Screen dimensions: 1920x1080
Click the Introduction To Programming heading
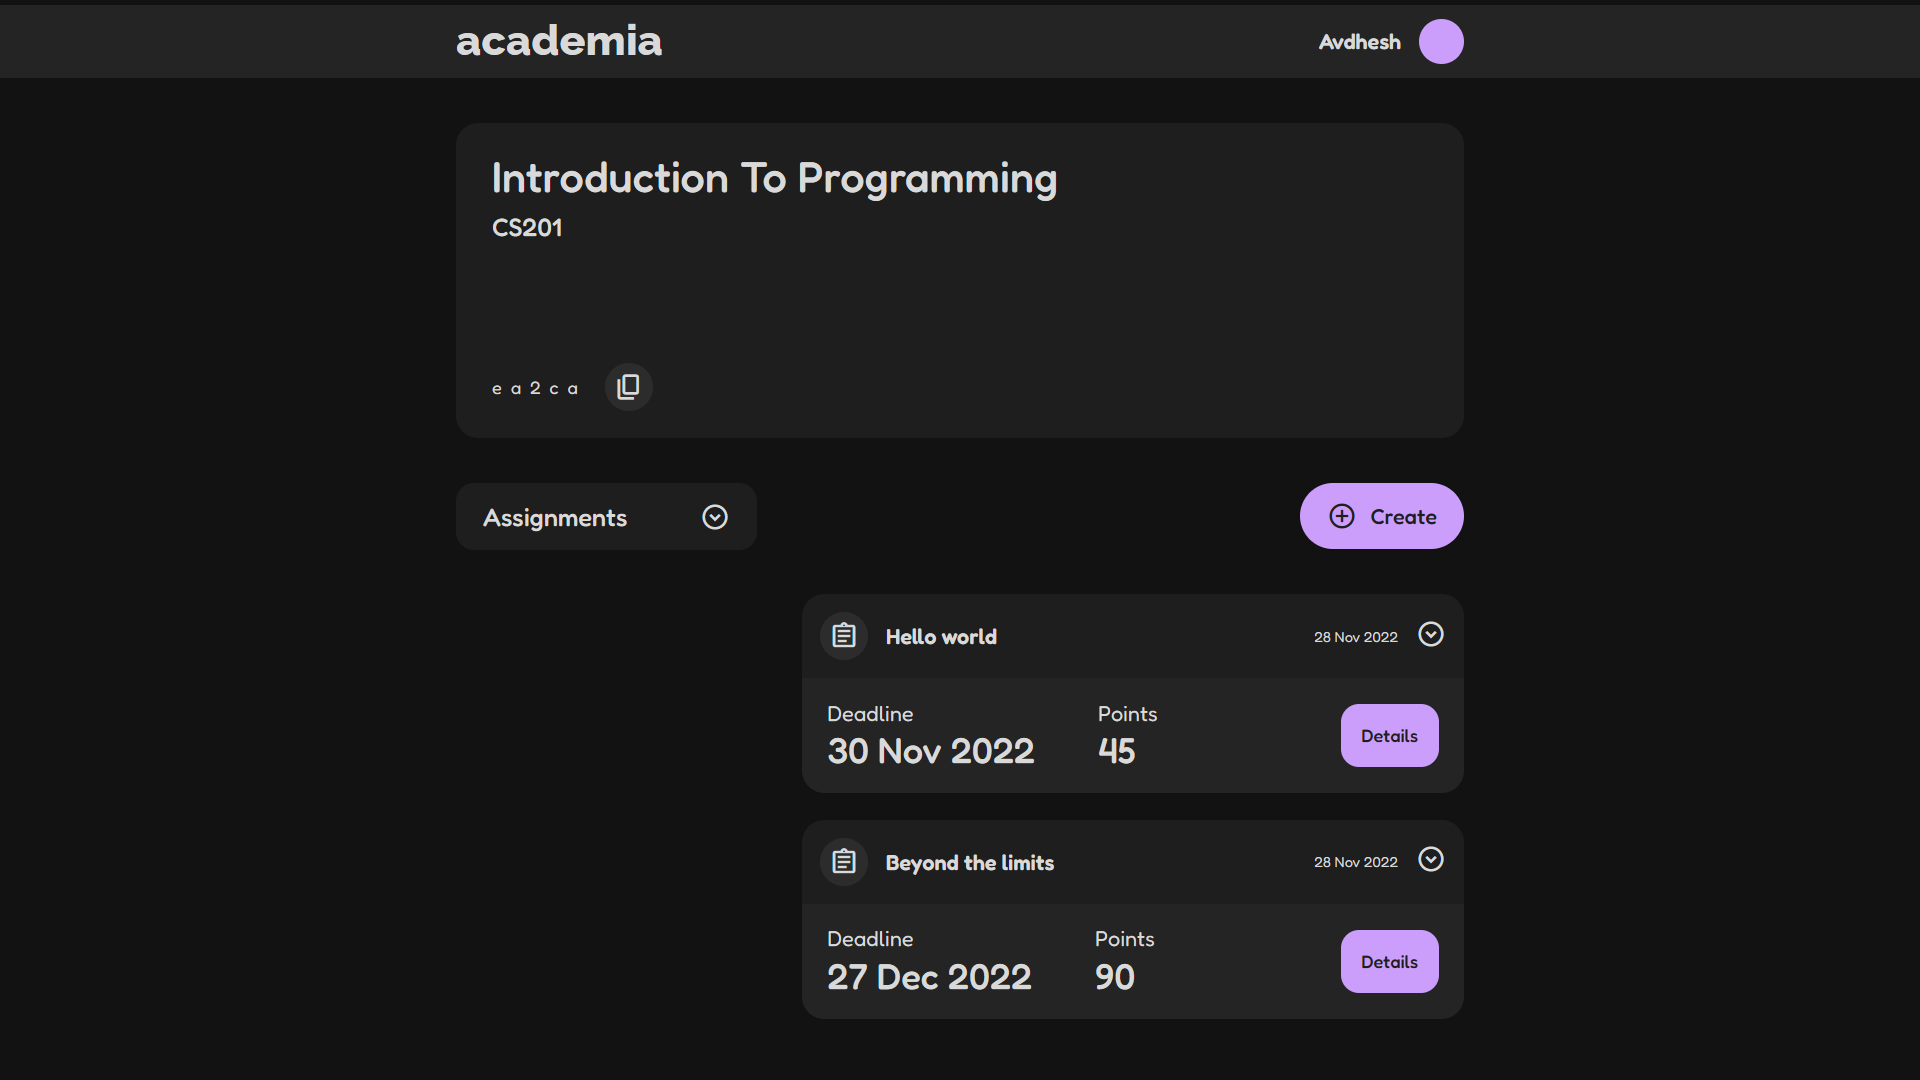774,179
